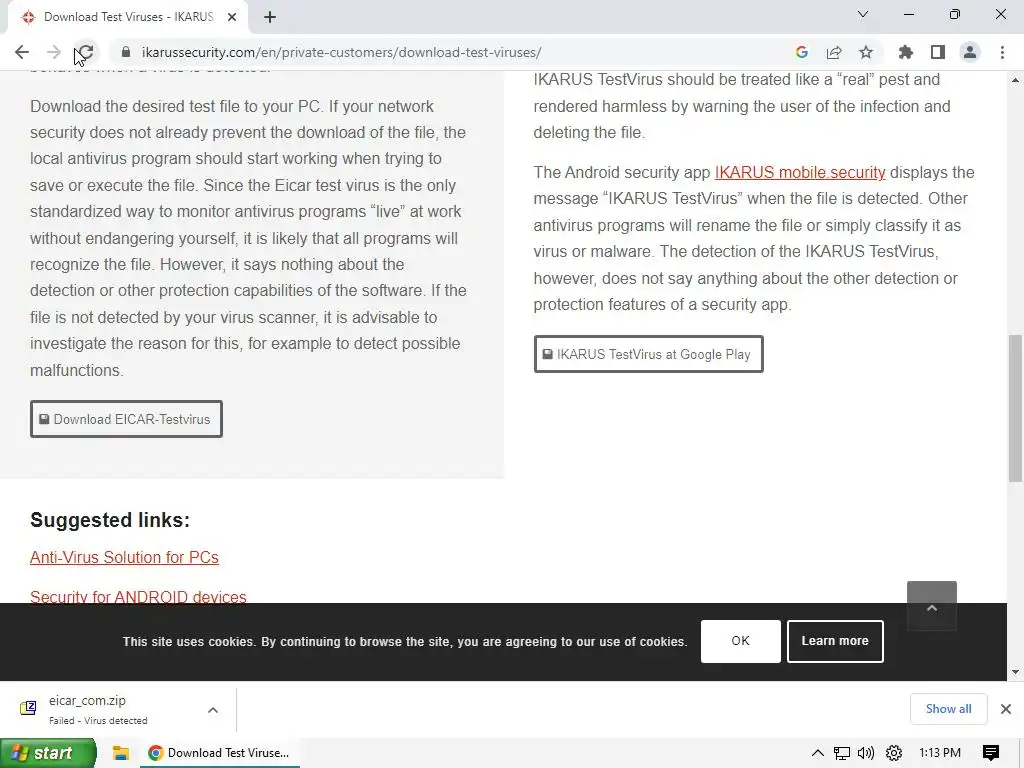Open the notification center icon

pyautogui.click(x=991, y=753)
